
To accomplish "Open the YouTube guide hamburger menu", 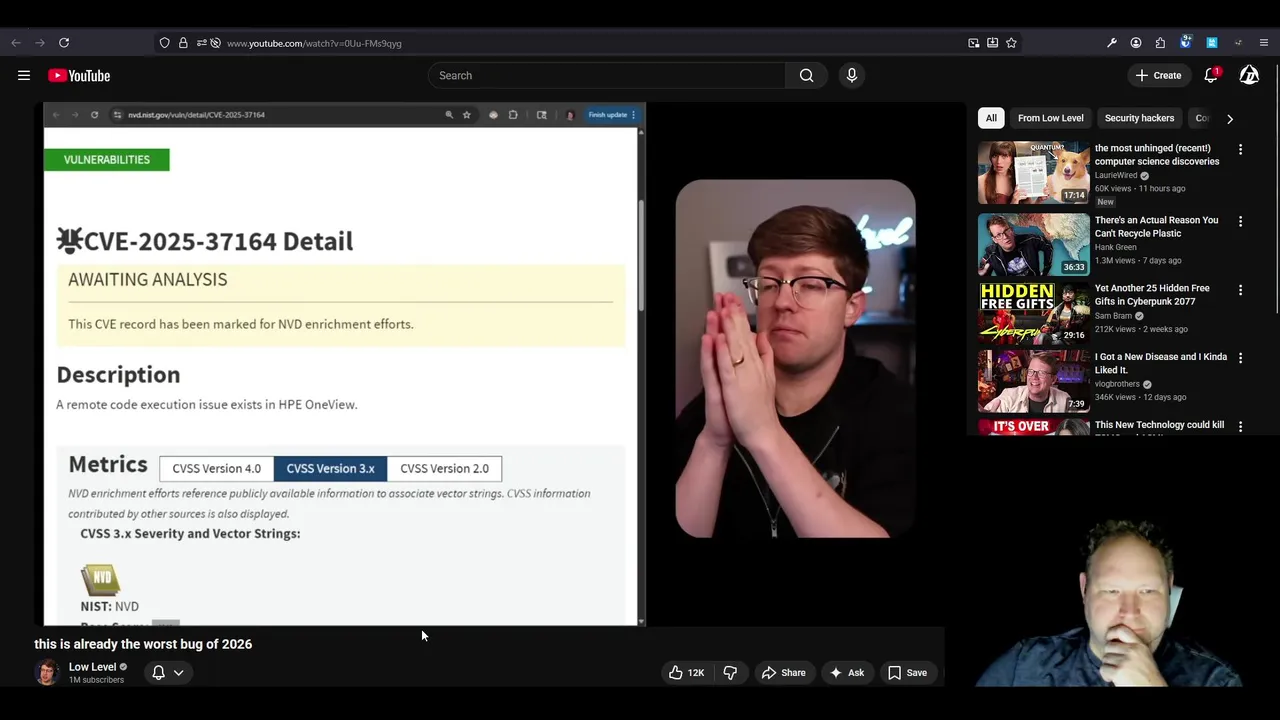I will tap(24, 75).
